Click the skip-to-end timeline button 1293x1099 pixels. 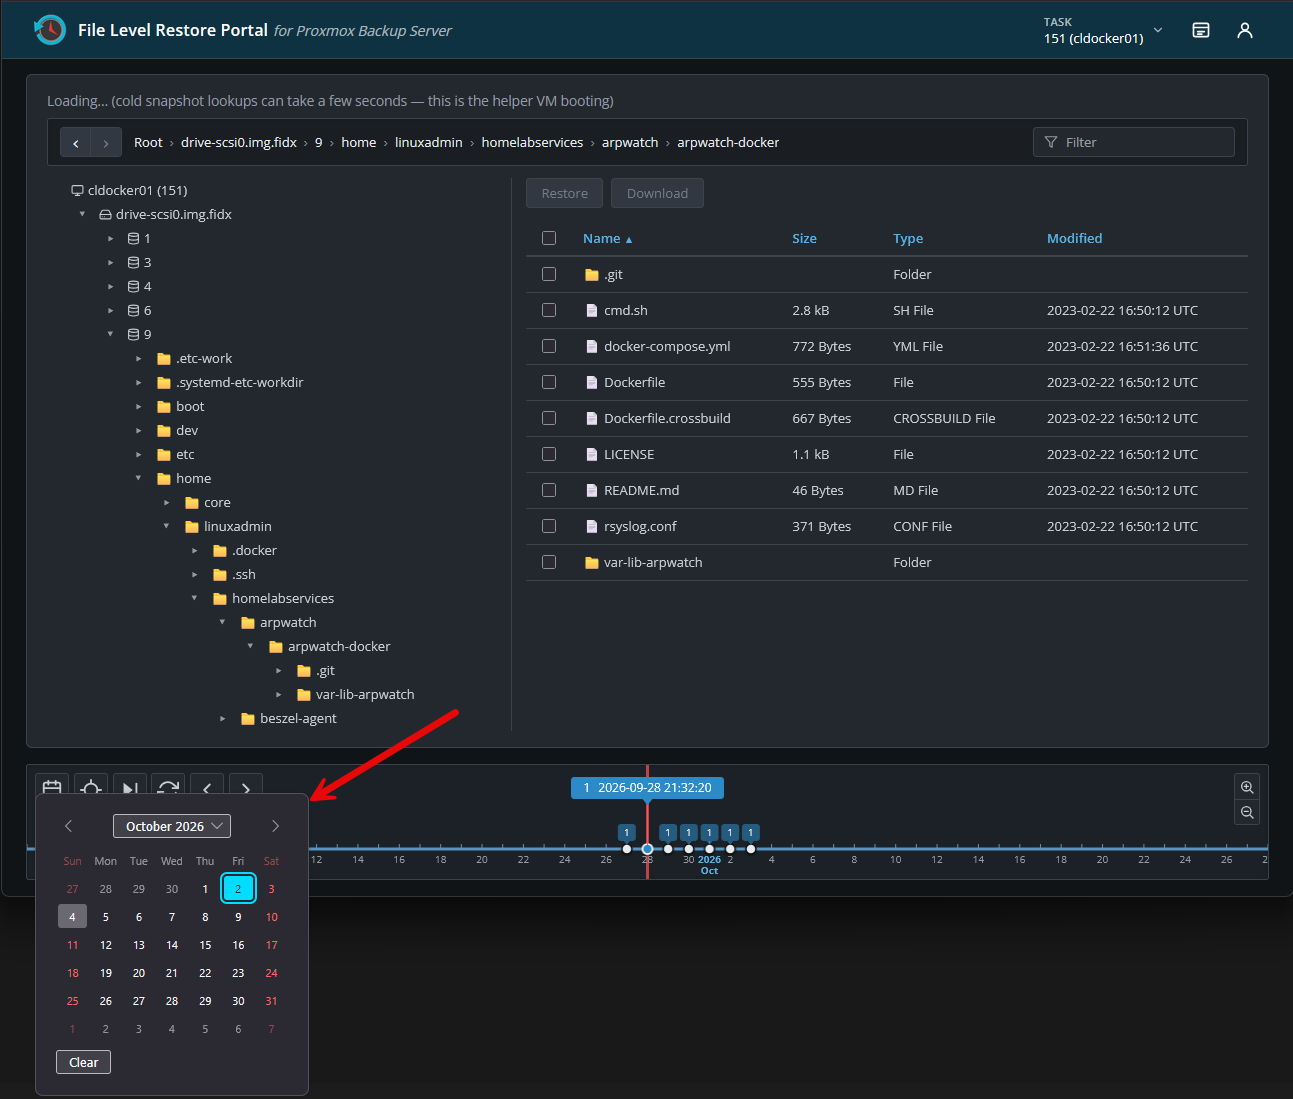(130, 786)
